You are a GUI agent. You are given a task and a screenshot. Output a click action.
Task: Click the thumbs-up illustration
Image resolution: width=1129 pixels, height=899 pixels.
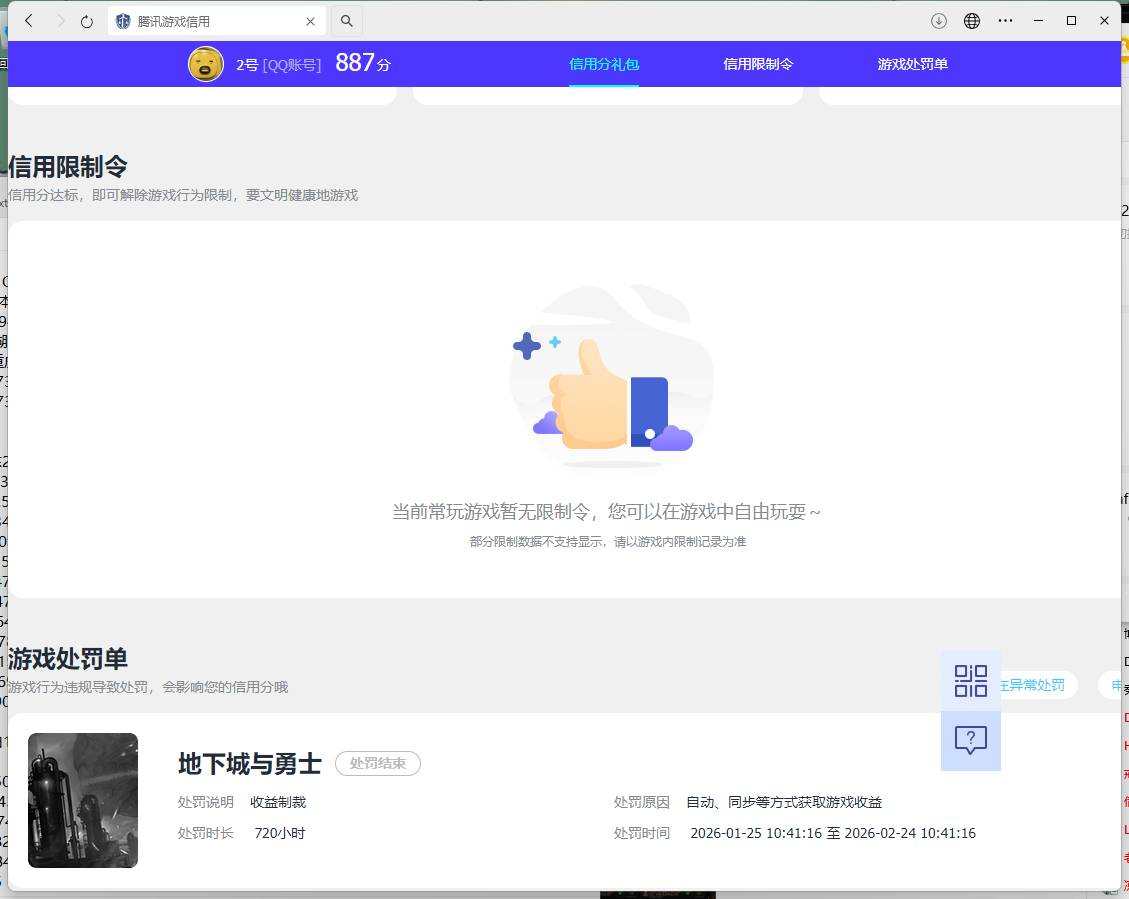pyautogui.click(x=611, y=376)
